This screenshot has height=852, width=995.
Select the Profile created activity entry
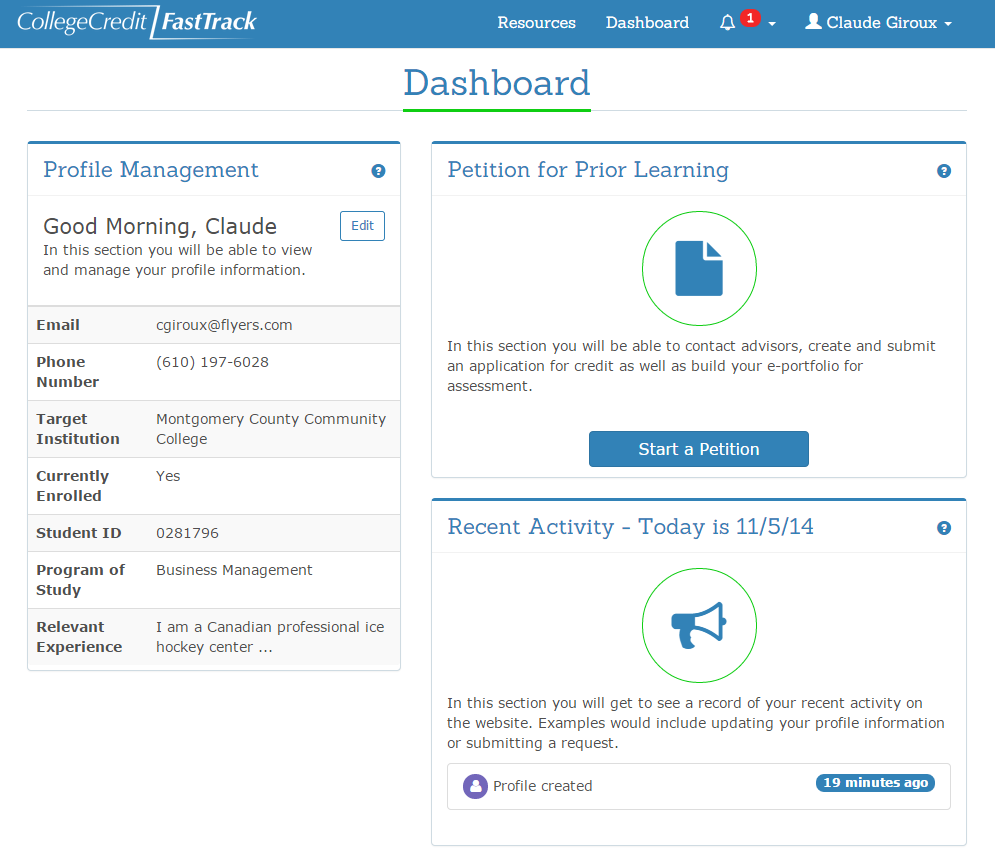tap(542, 786)
